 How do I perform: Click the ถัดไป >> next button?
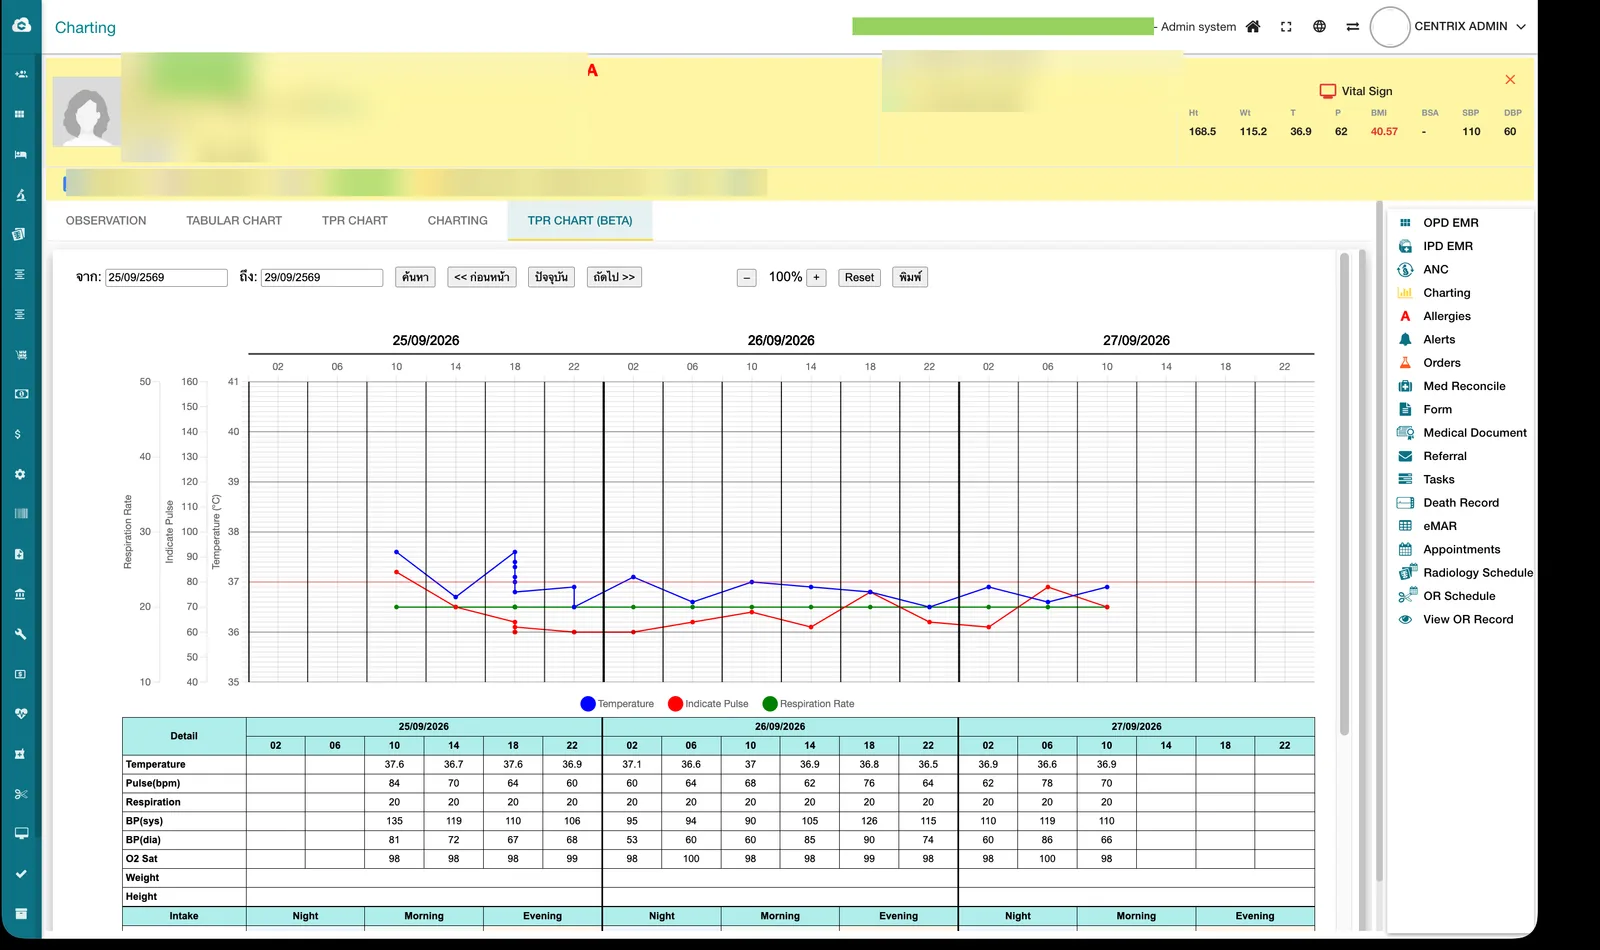(614, 277)
